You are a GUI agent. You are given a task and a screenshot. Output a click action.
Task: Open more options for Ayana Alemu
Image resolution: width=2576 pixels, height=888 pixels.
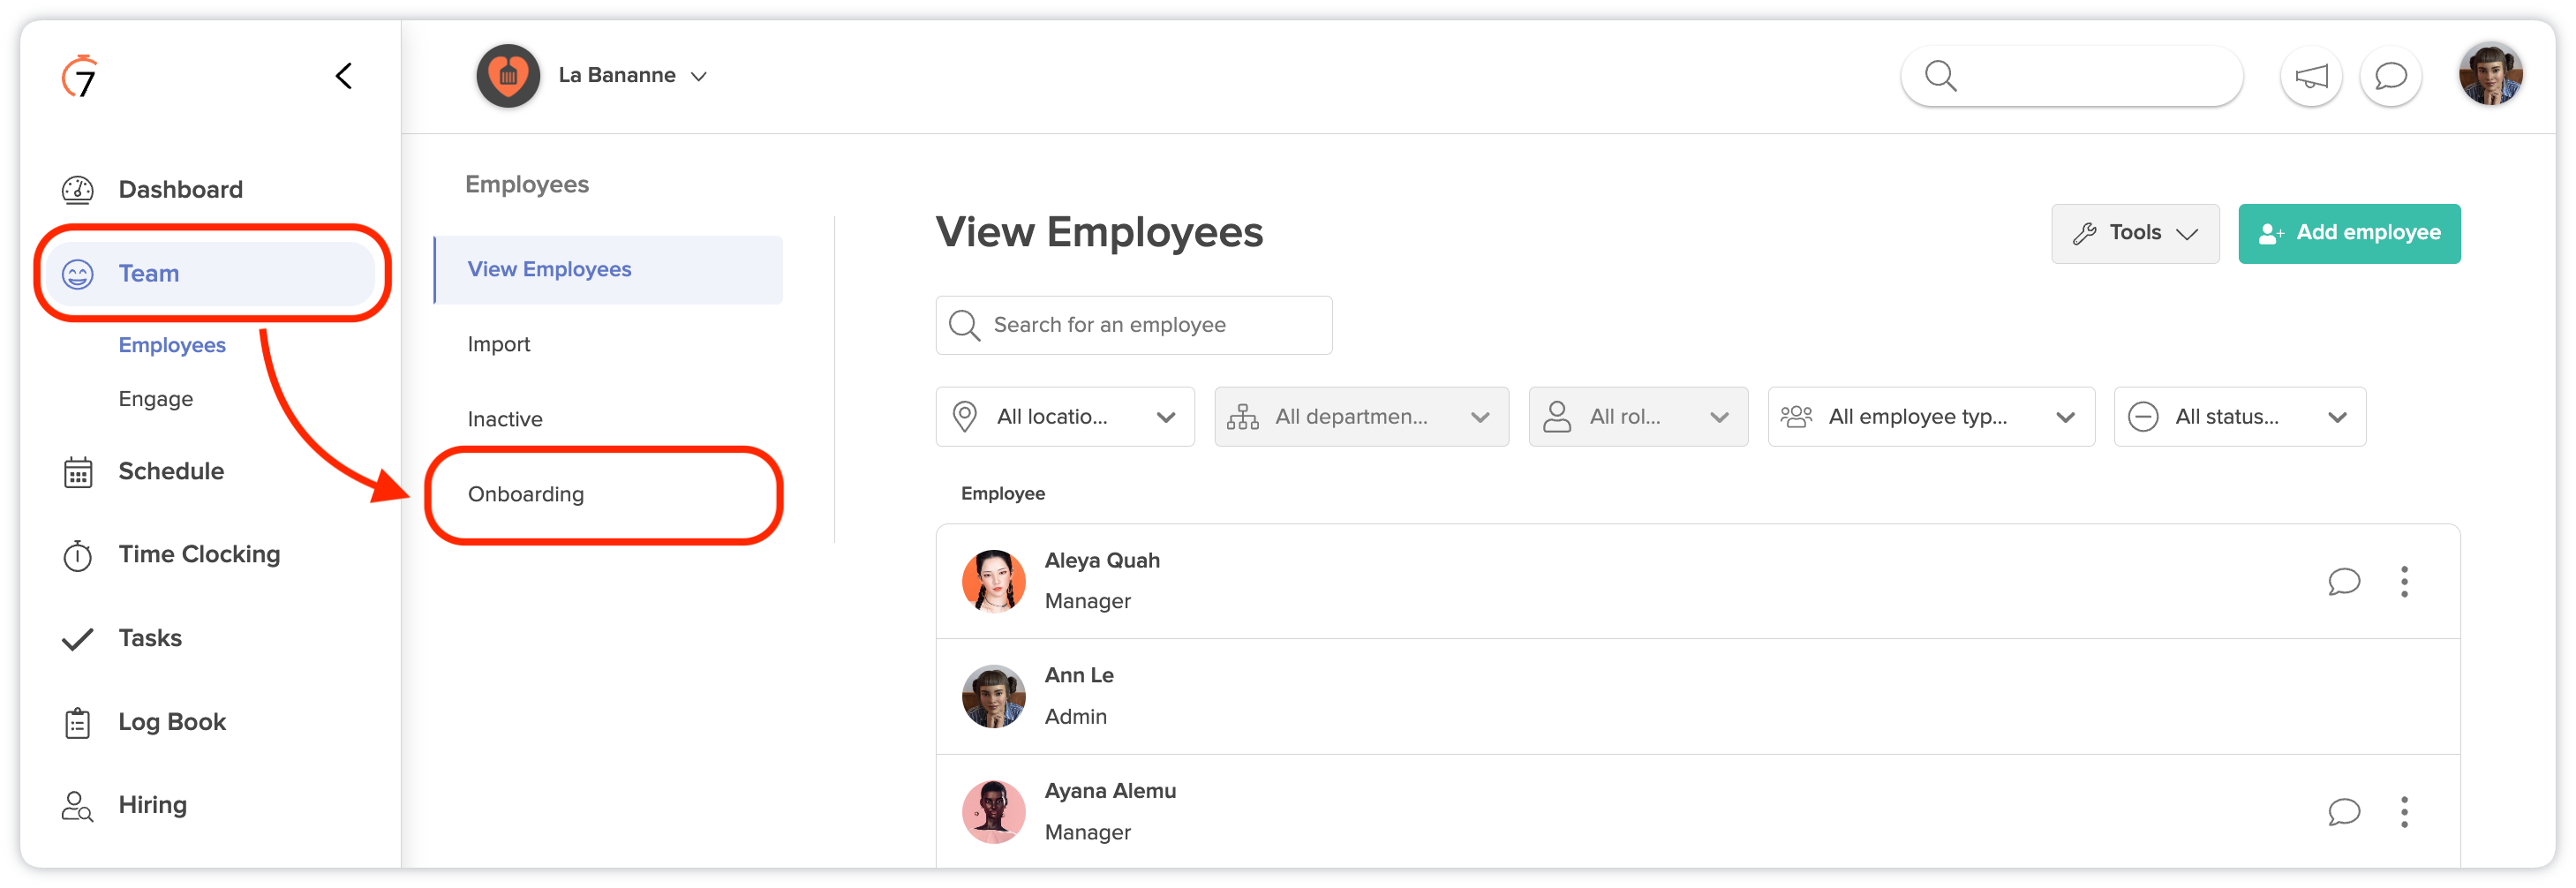coord(2405,812)
